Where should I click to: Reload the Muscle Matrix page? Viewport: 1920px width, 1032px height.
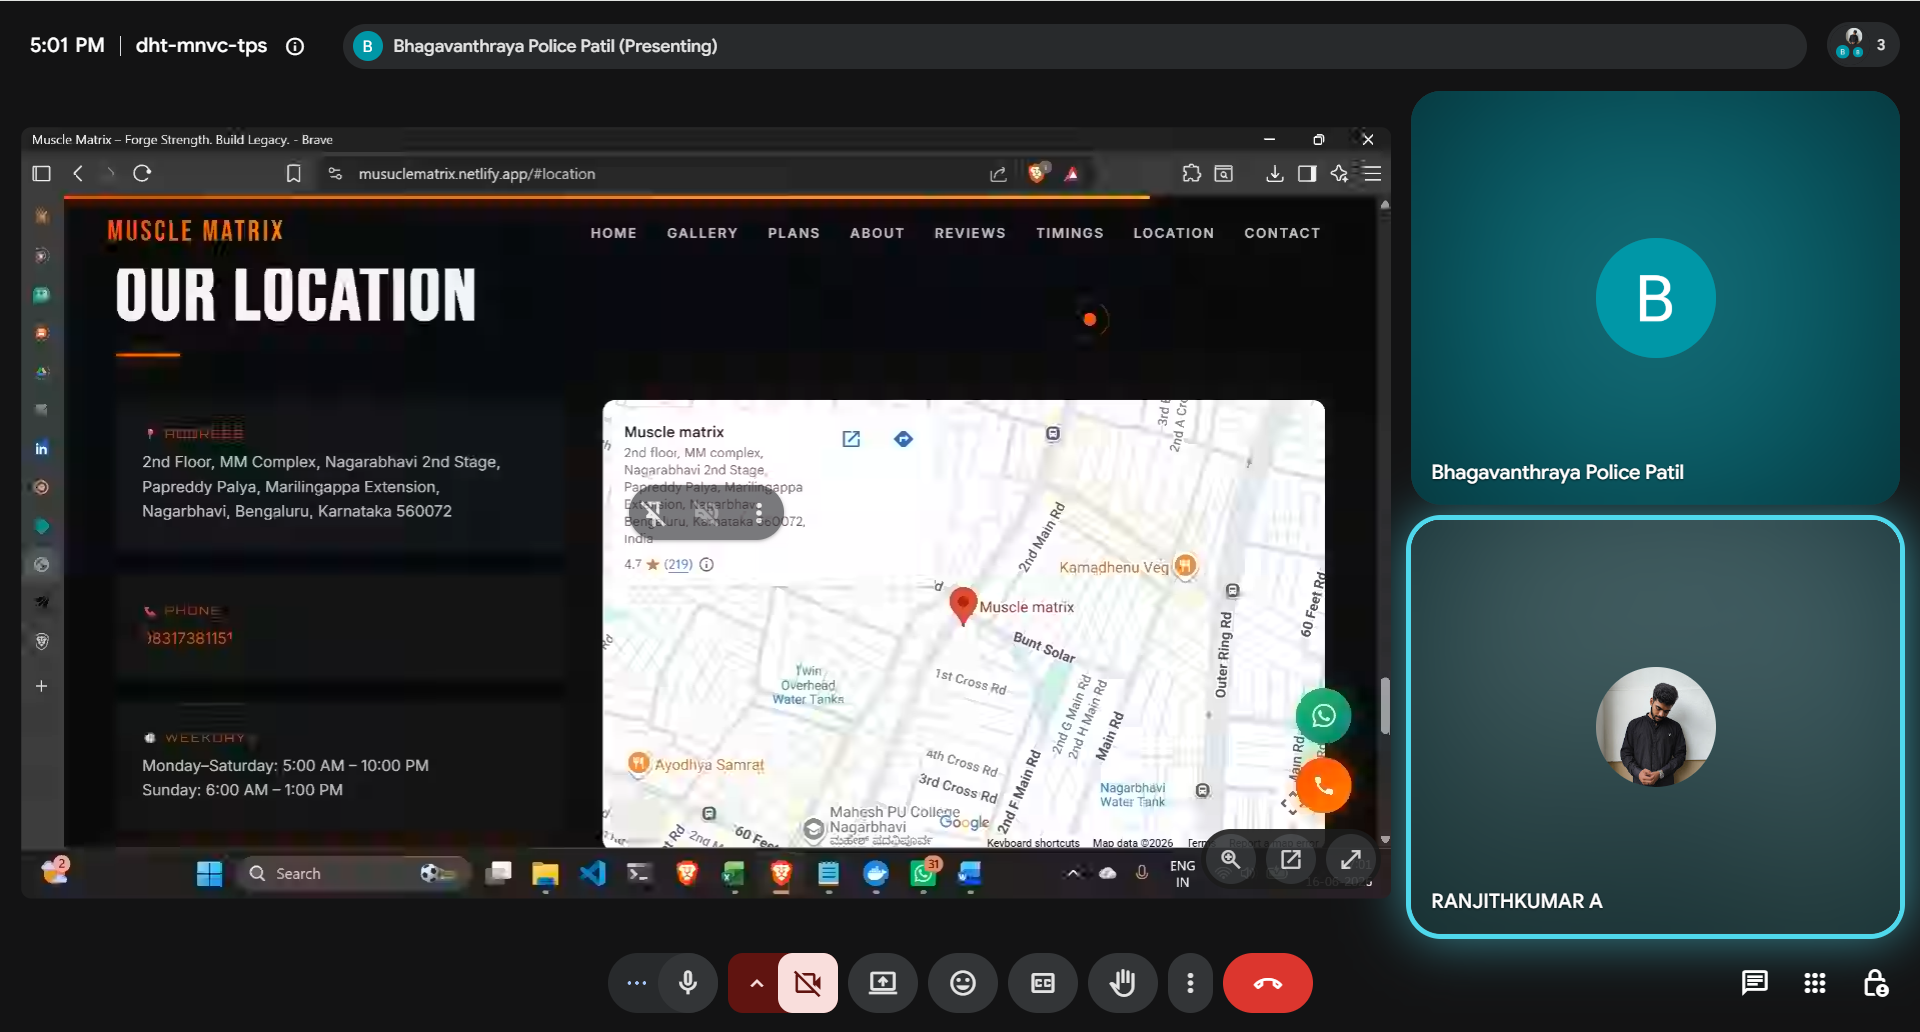click(142, 173)
